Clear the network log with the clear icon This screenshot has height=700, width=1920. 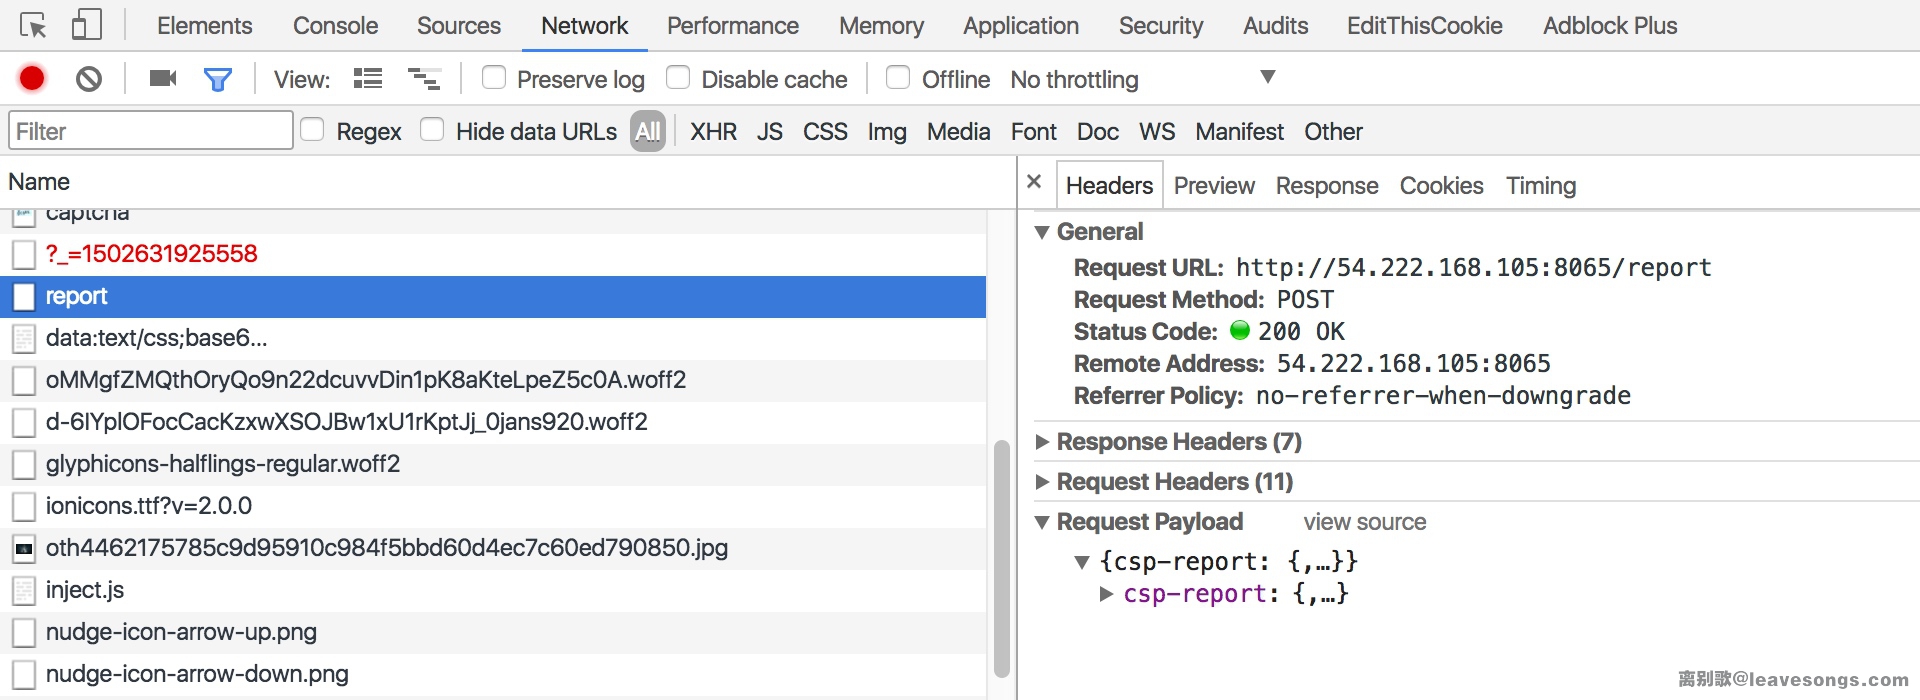point(89,78)
